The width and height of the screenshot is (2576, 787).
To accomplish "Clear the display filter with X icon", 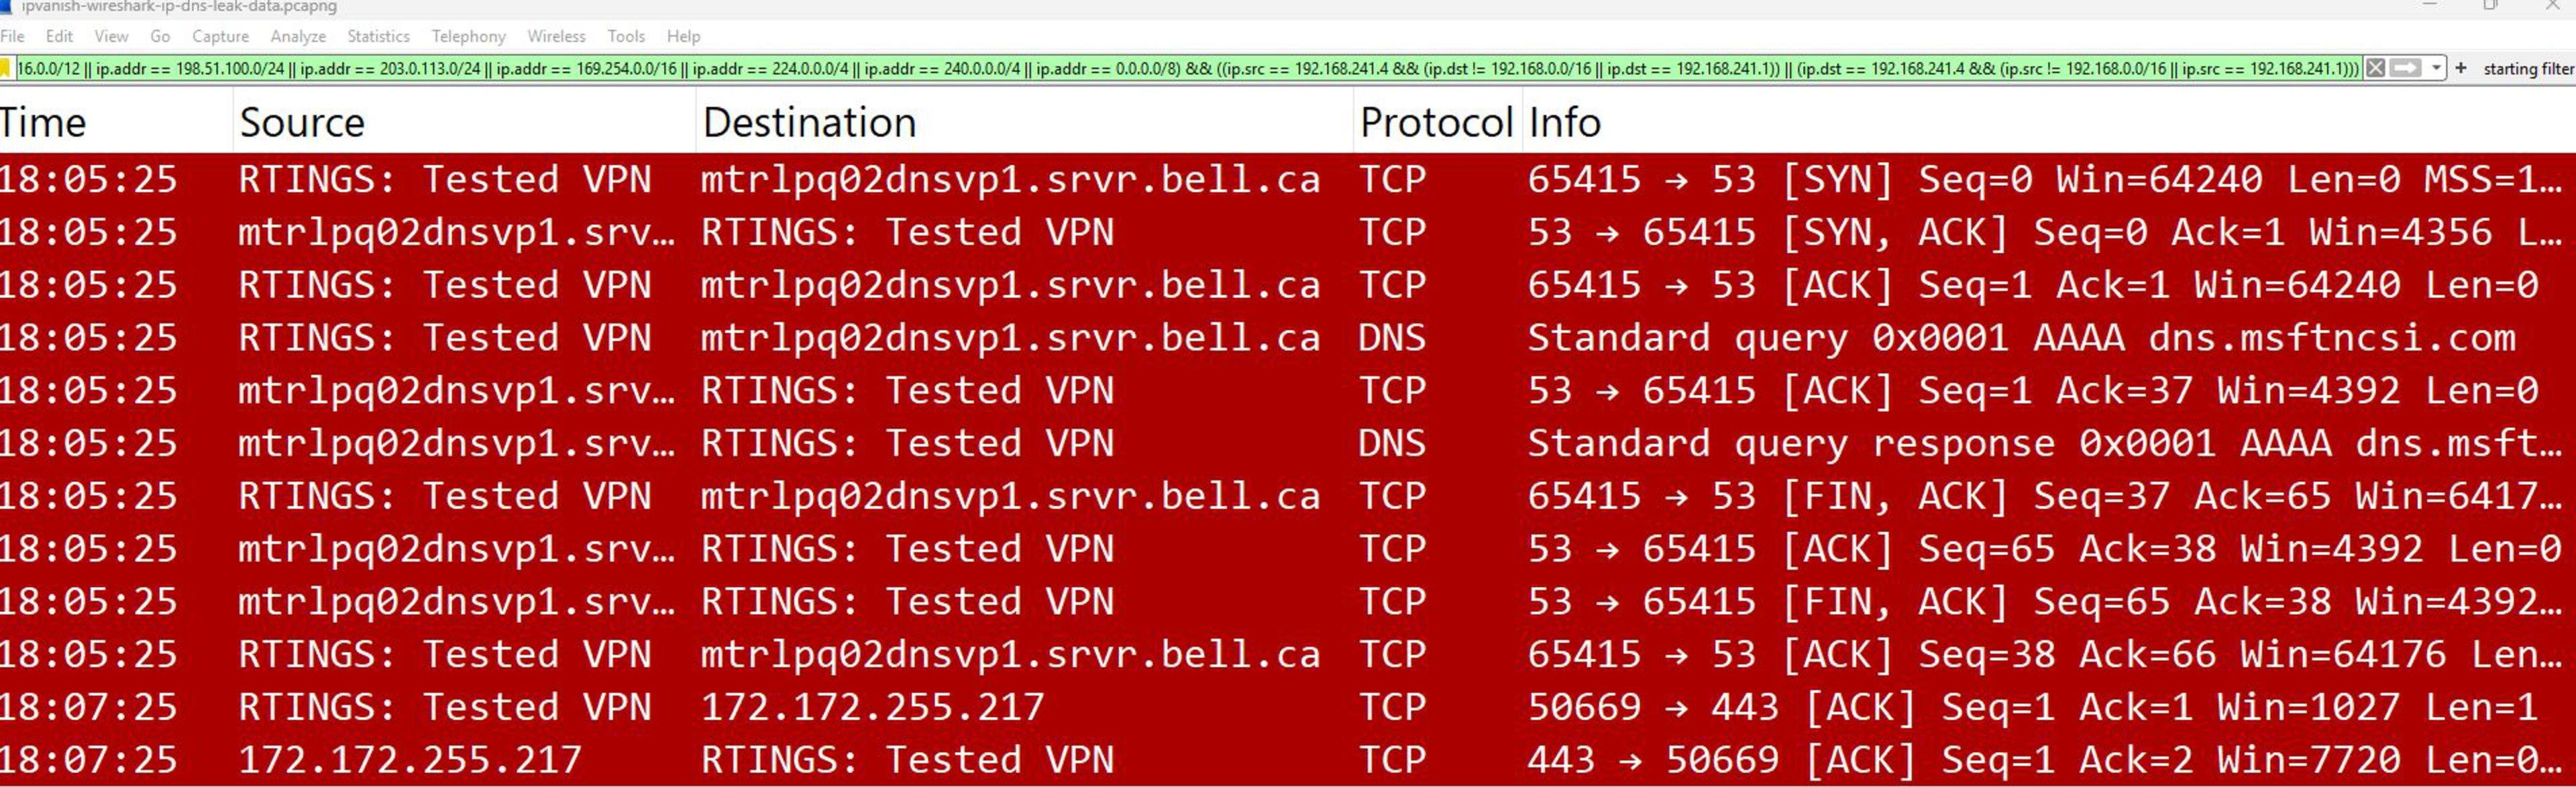I will click(x=2376, y=69).
